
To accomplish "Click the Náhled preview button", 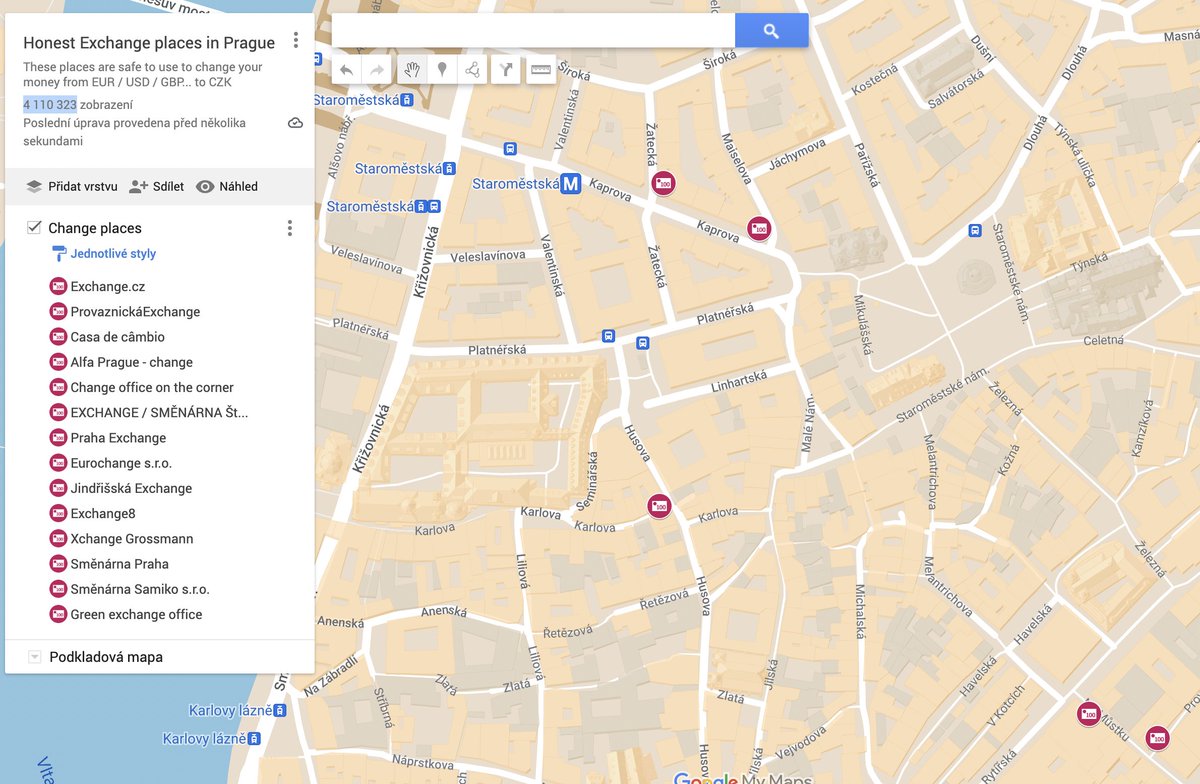I will pos(227,186).
